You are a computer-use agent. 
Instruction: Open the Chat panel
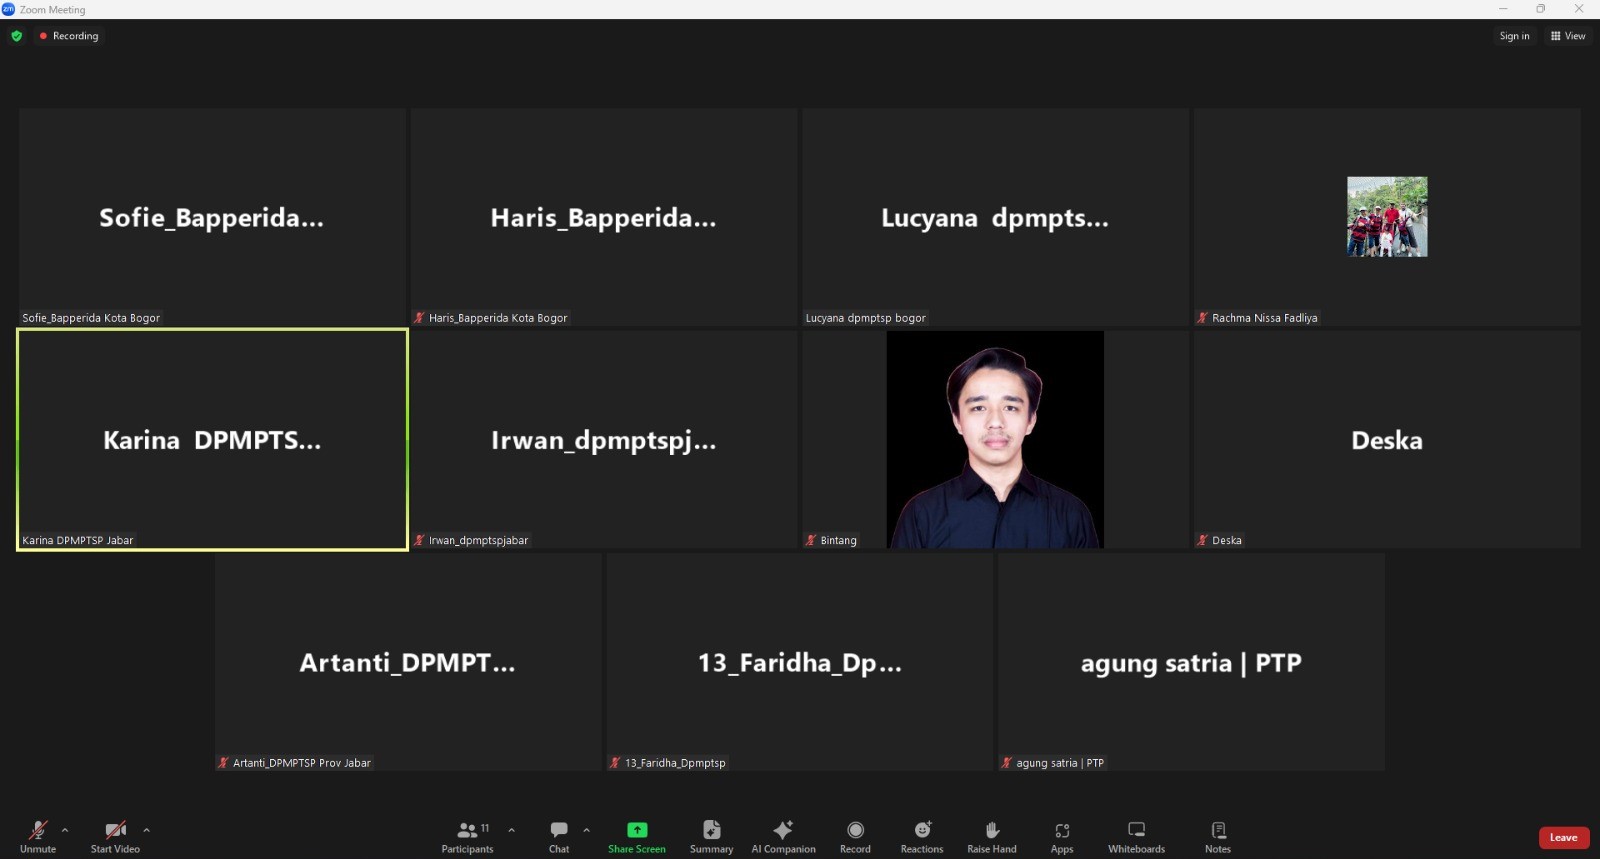[559, 836]
